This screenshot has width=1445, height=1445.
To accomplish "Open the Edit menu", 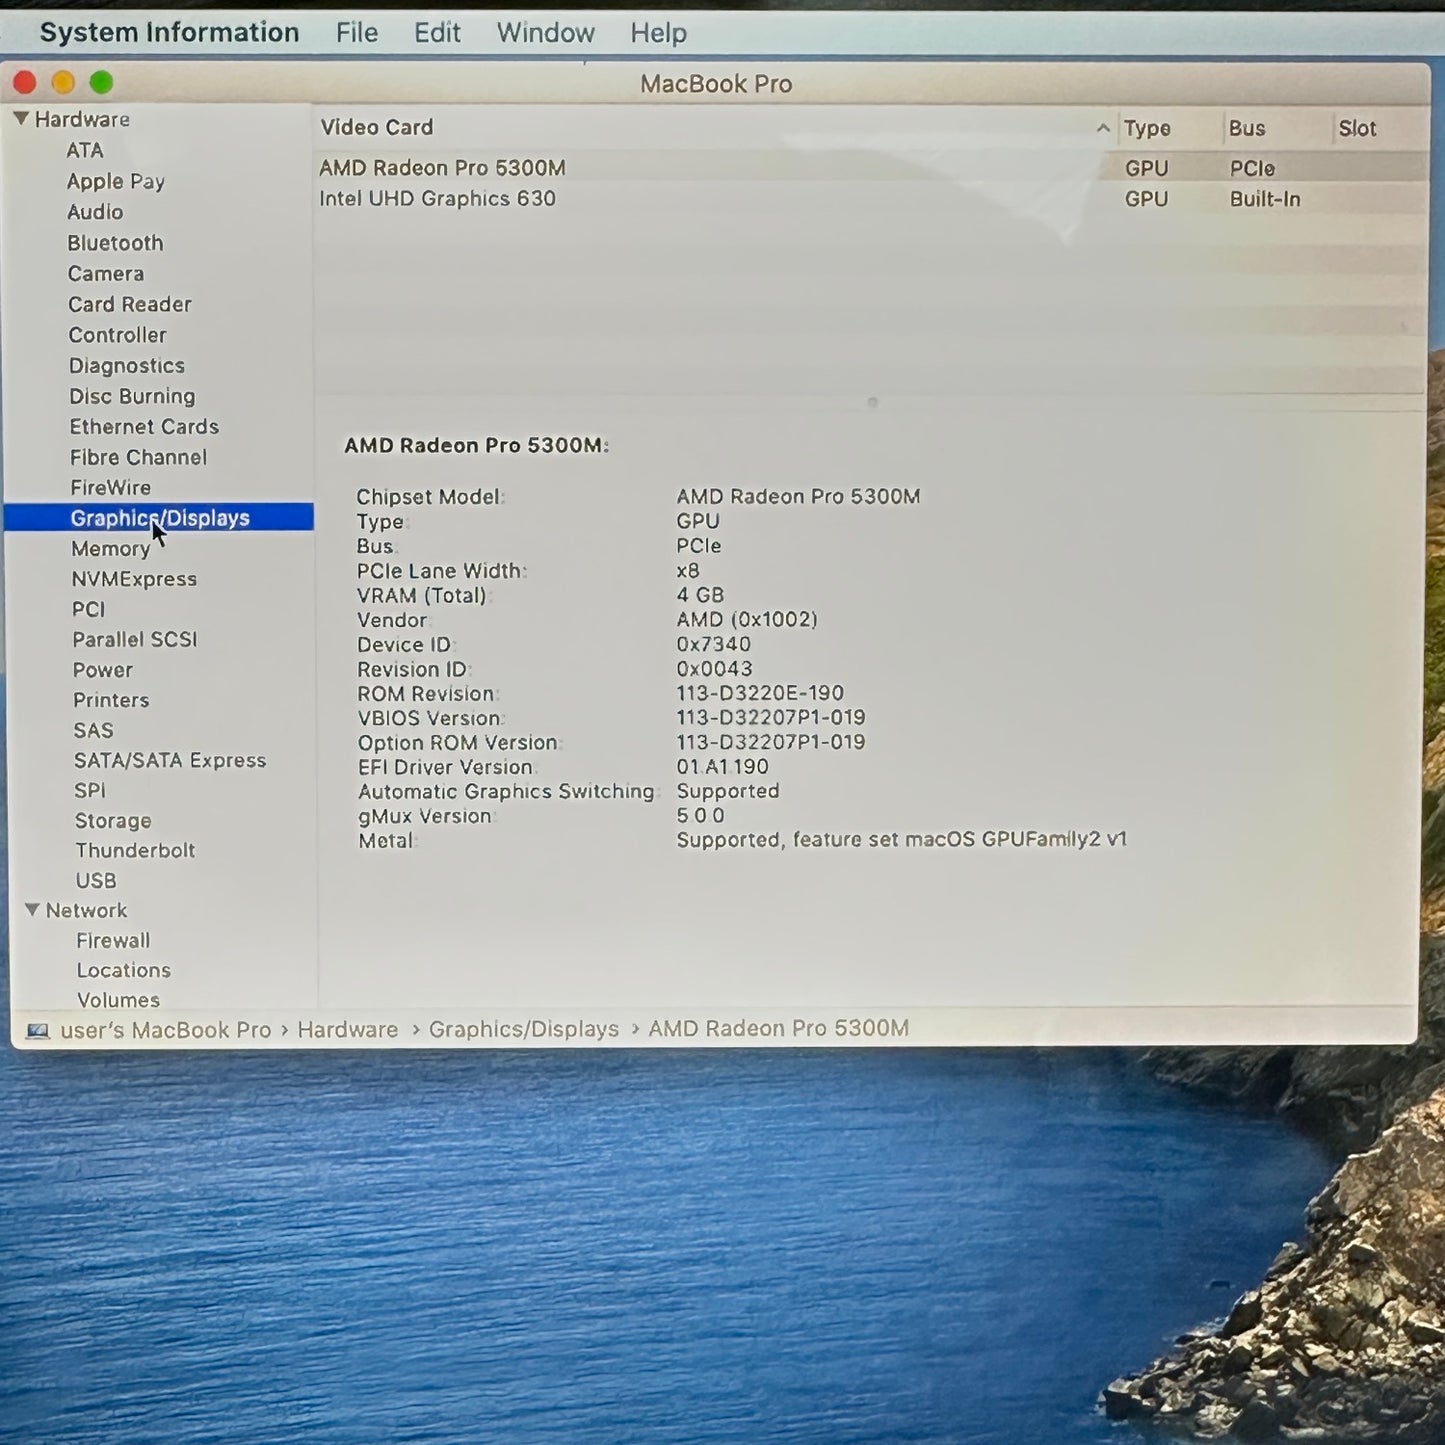I will pos(437,33).
